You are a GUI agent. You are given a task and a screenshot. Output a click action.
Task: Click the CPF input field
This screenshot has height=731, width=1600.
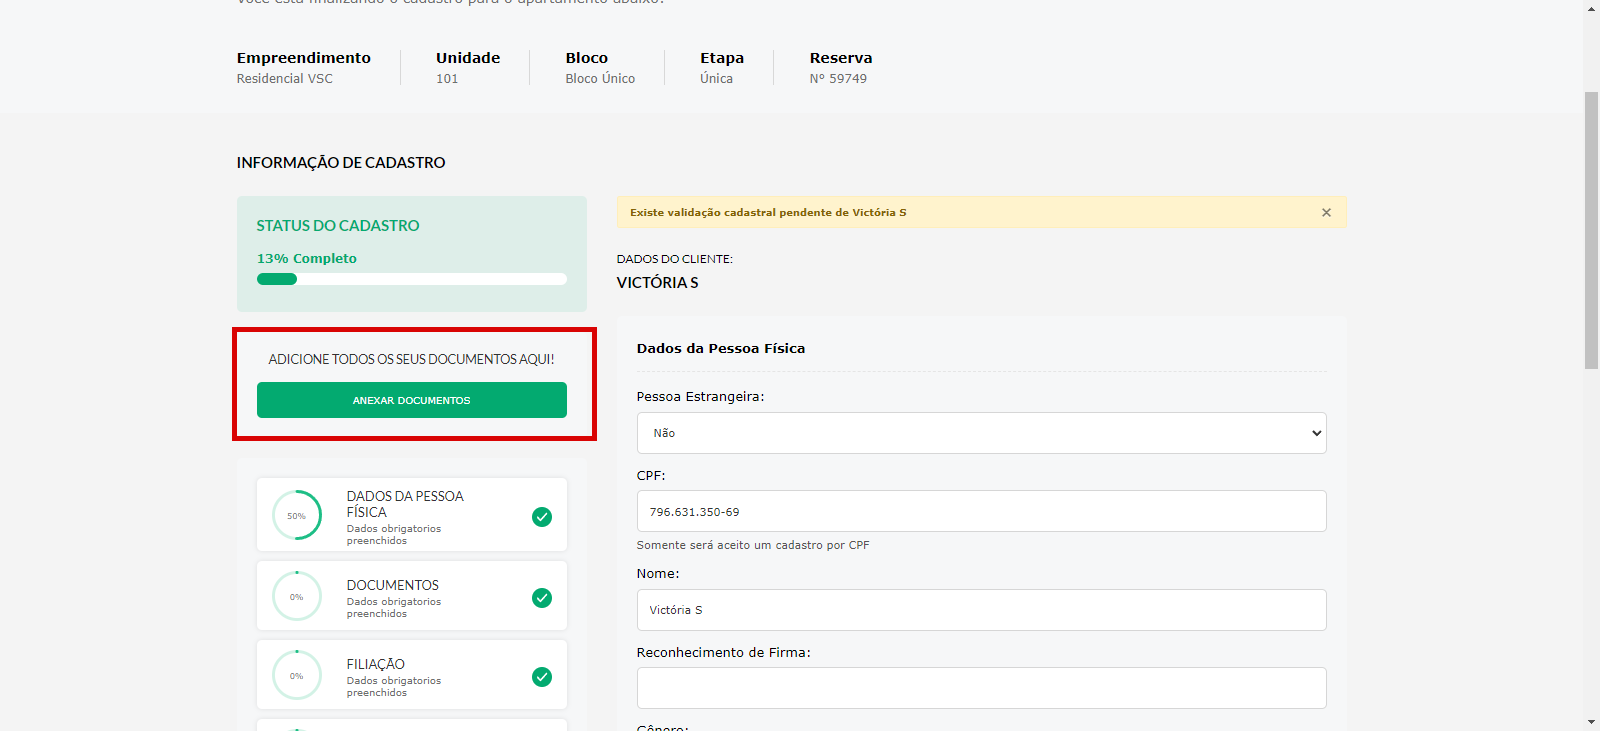coord(981,511)
